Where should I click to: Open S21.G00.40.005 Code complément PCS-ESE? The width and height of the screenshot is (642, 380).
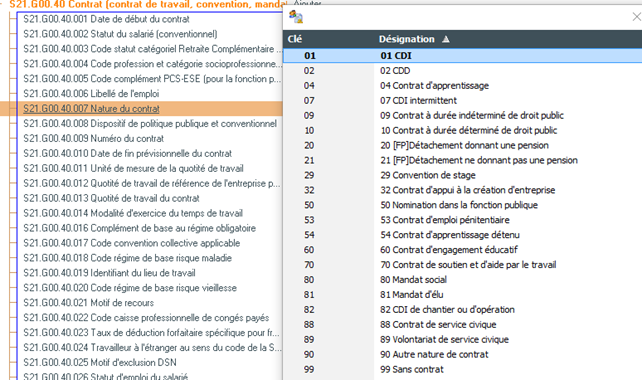click(x=152, y=79)
